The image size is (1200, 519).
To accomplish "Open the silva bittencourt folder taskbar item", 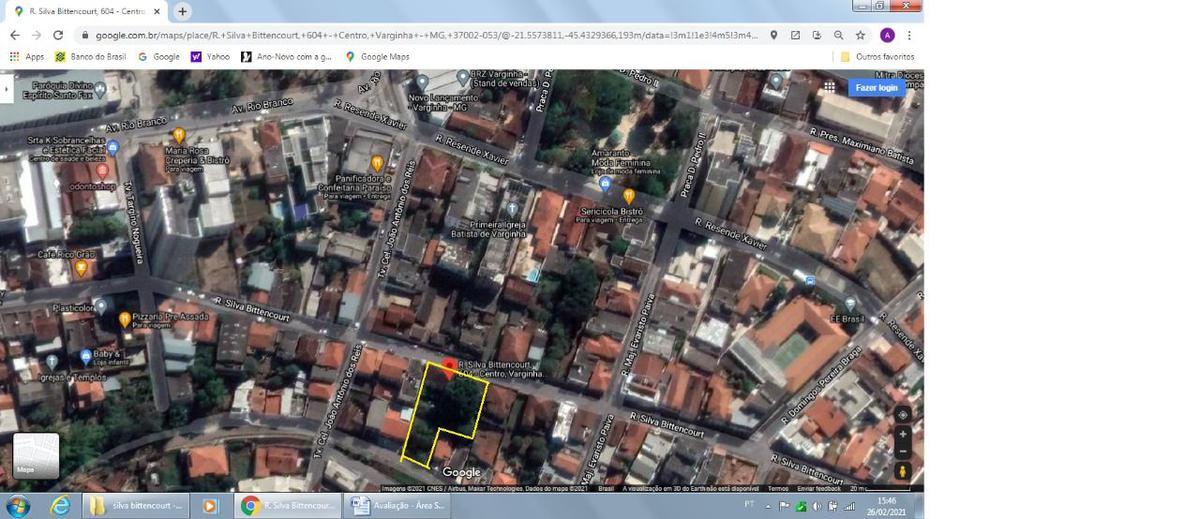I will [136, 506].
